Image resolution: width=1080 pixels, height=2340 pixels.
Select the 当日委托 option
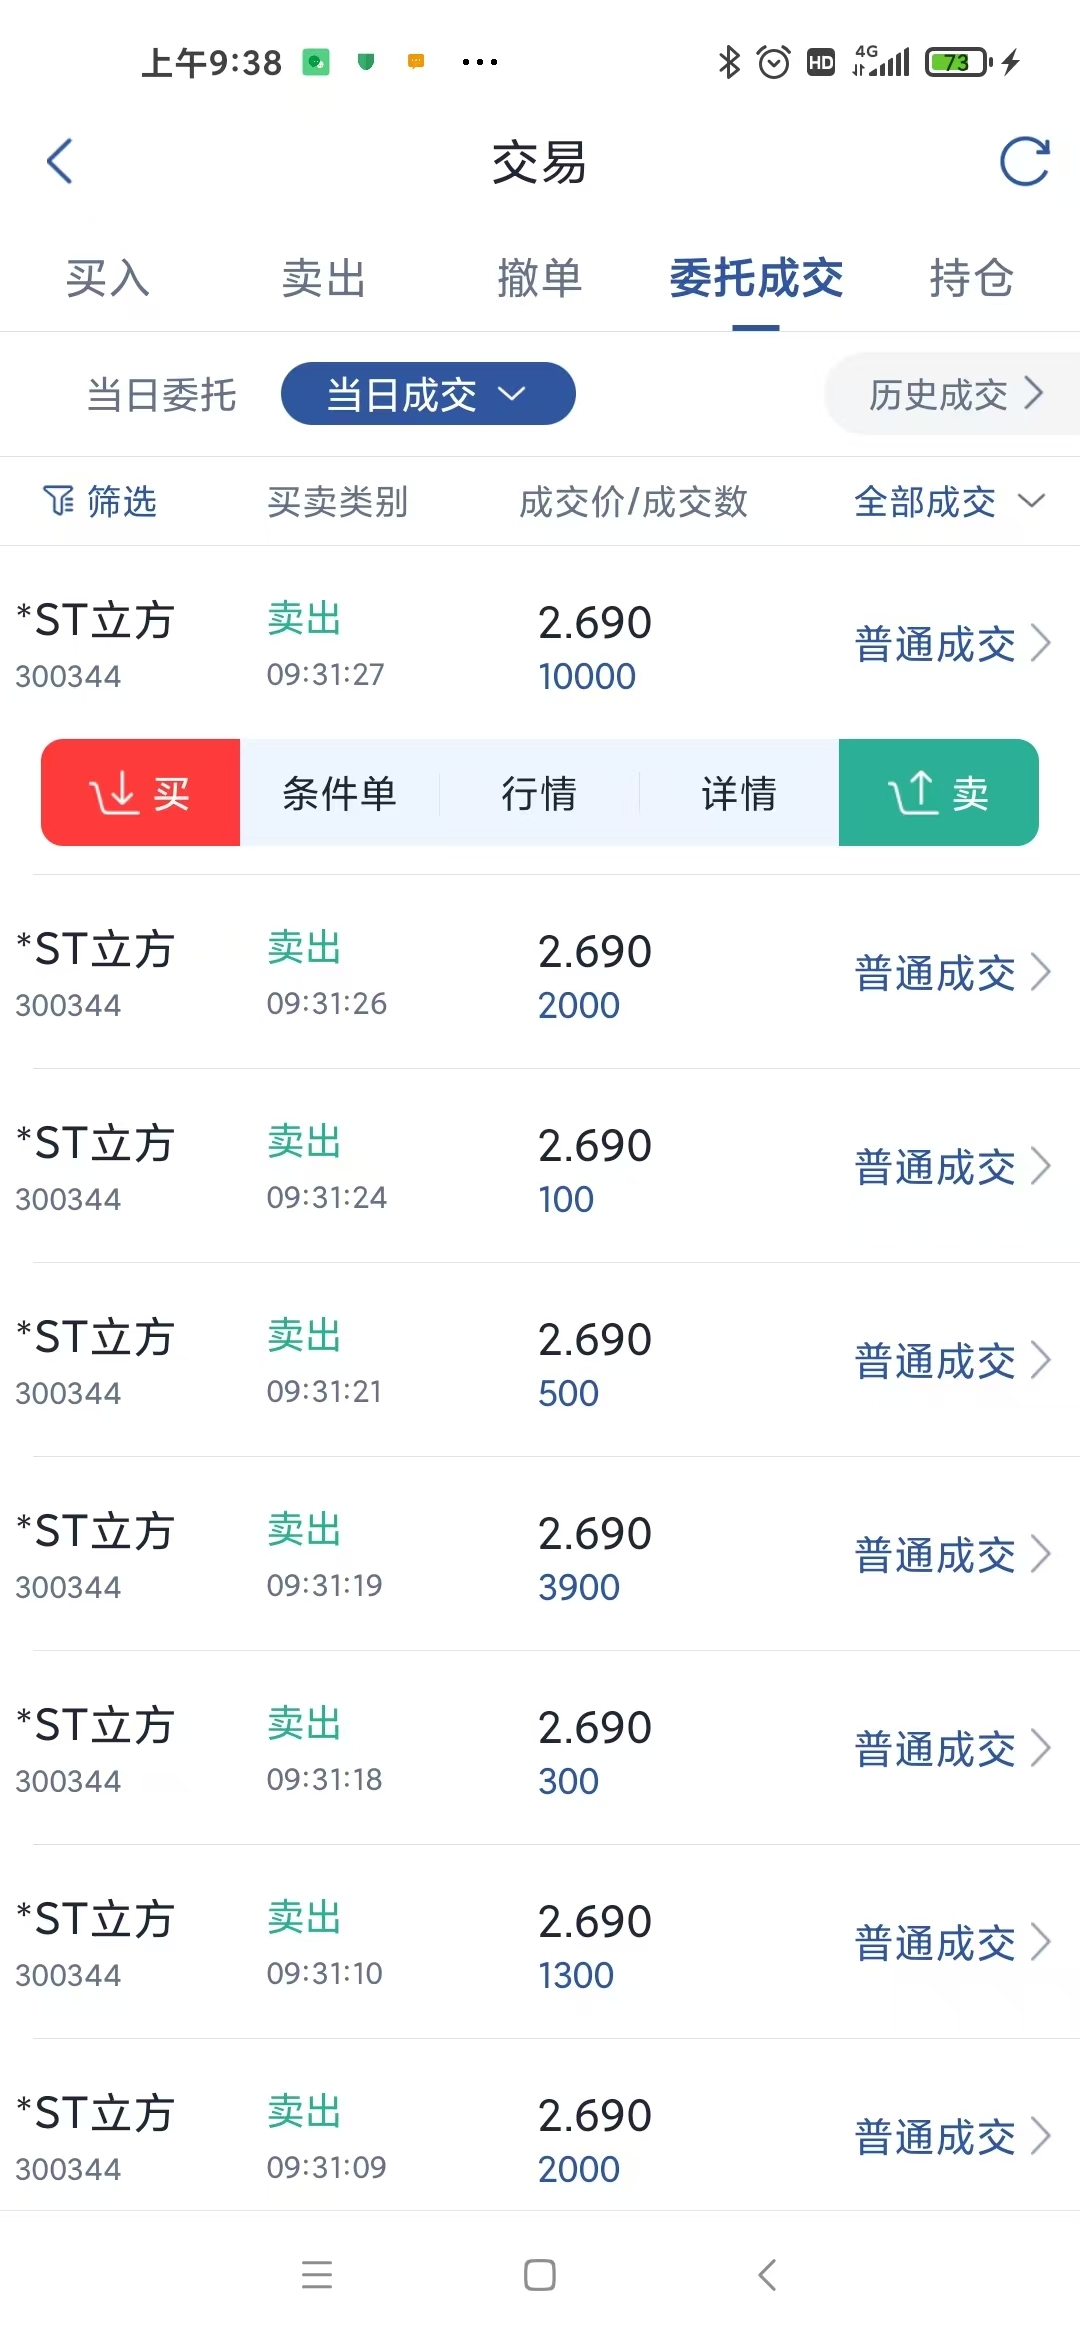click(x=162, y=395)
